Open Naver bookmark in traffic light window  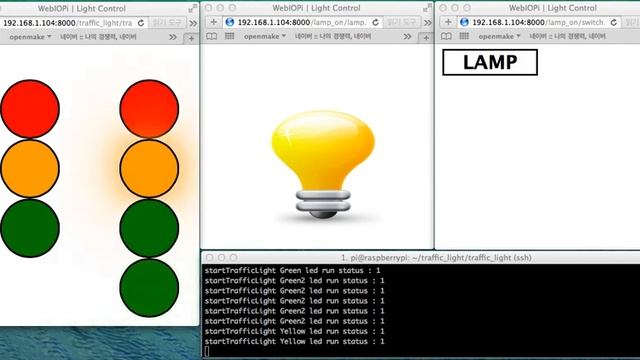click(98, 37)
